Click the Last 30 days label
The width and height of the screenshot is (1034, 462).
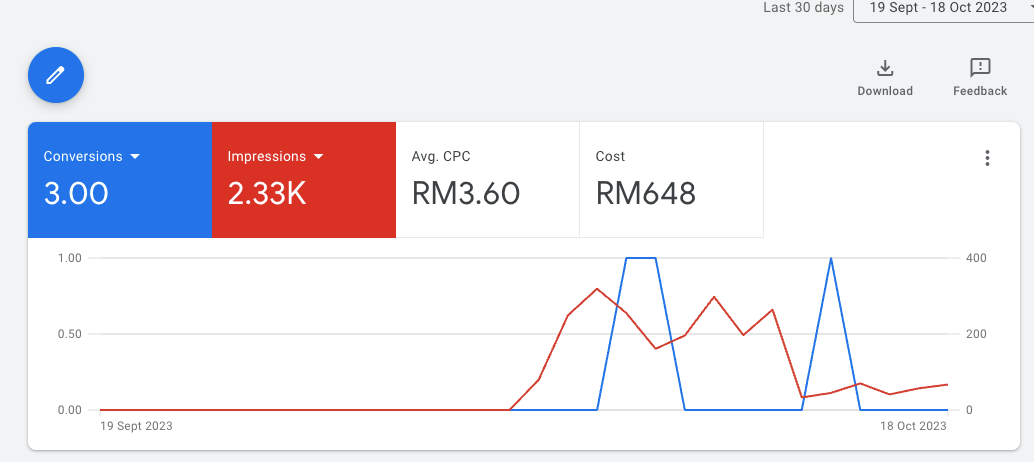click(x=803, y=8)
